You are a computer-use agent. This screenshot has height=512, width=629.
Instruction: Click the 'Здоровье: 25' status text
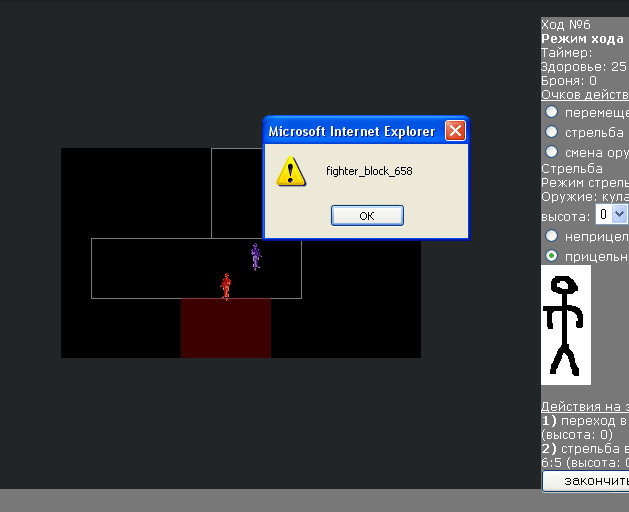(584, 67)
